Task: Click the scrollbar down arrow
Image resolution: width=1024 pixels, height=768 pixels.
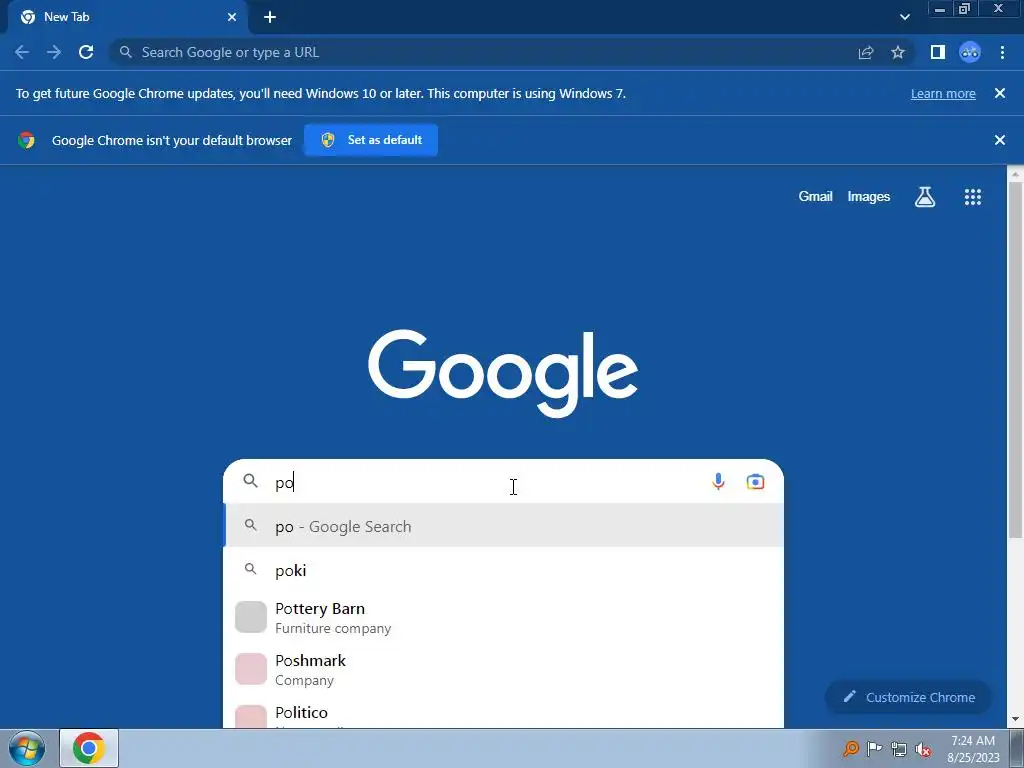Action: coord(1015,719)
